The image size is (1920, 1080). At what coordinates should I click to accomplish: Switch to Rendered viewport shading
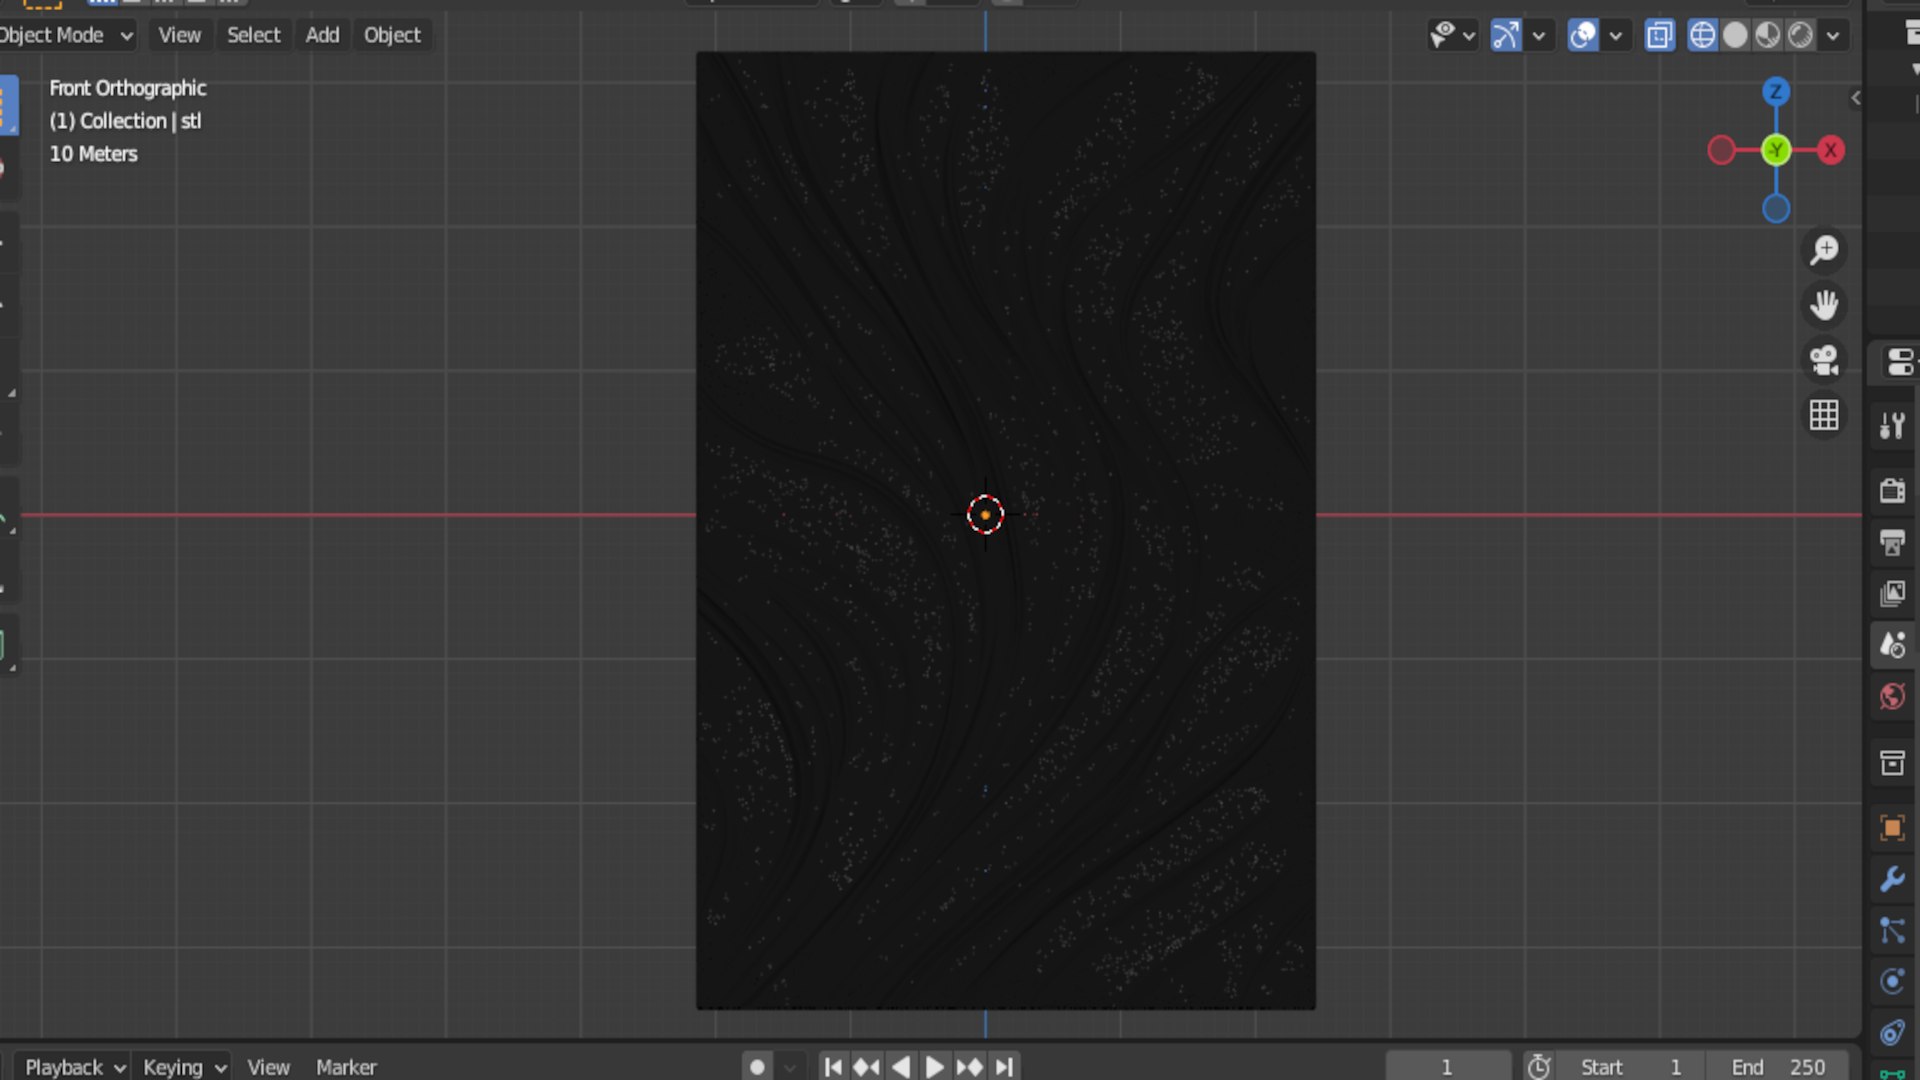(x=1801, y=36)
